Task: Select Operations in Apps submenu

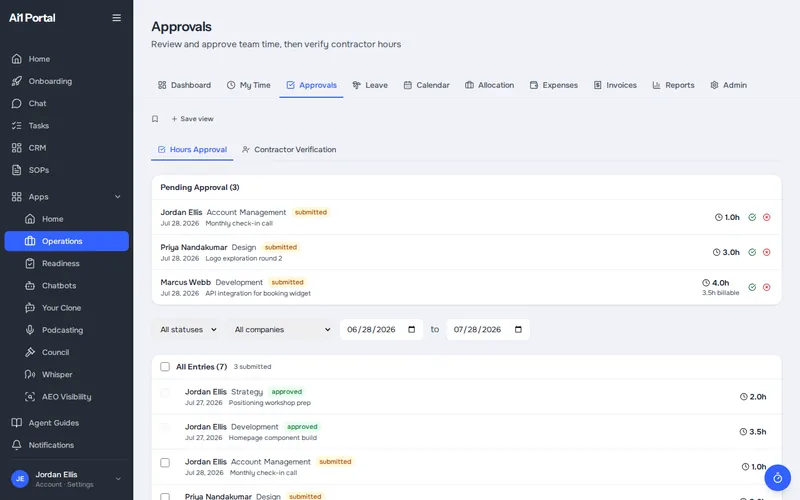Action: click(66, 241)
